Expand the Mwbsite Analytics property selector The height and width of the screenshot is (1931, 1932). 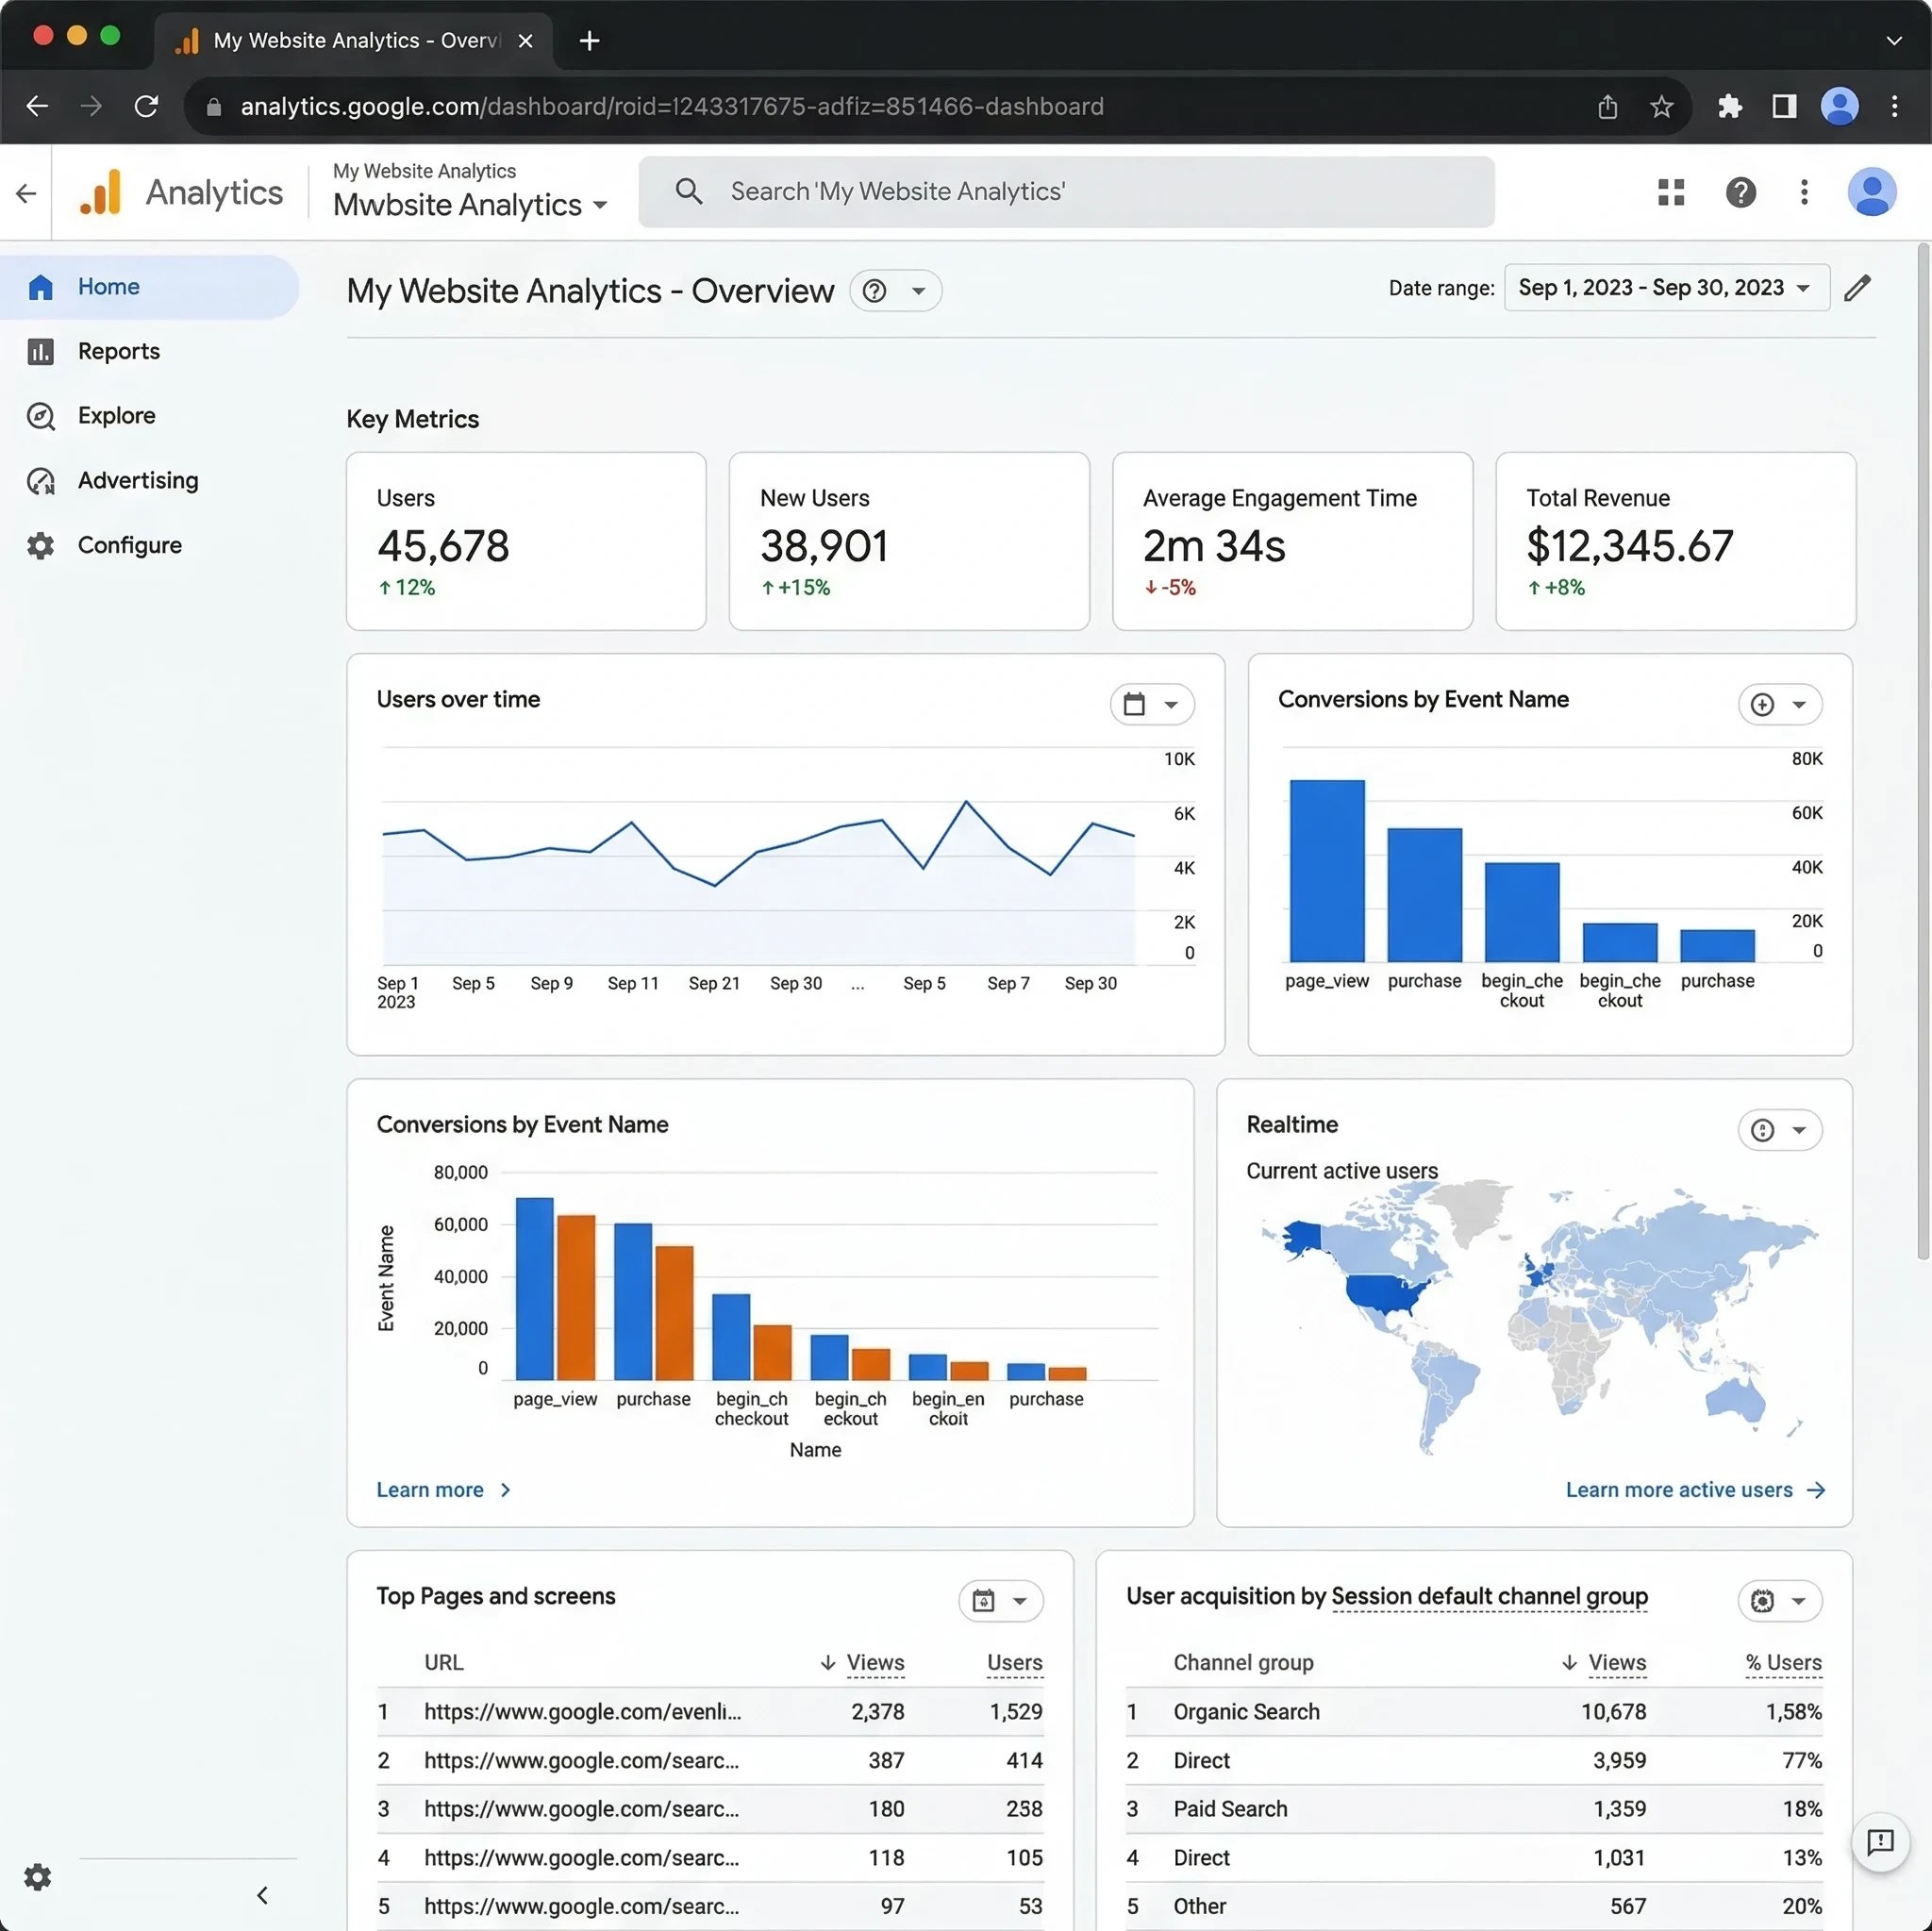pos(470,205)
